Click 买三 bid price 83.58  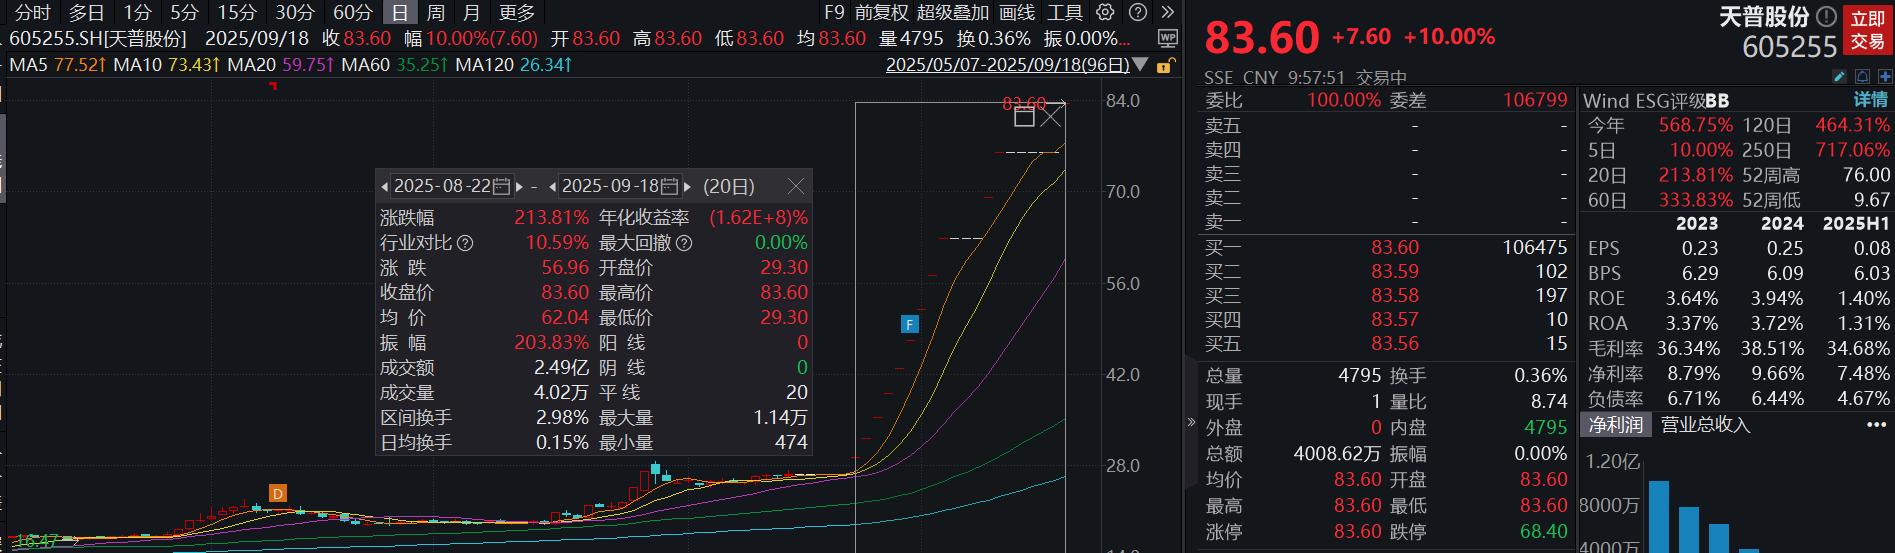(x=1395, y=295)
